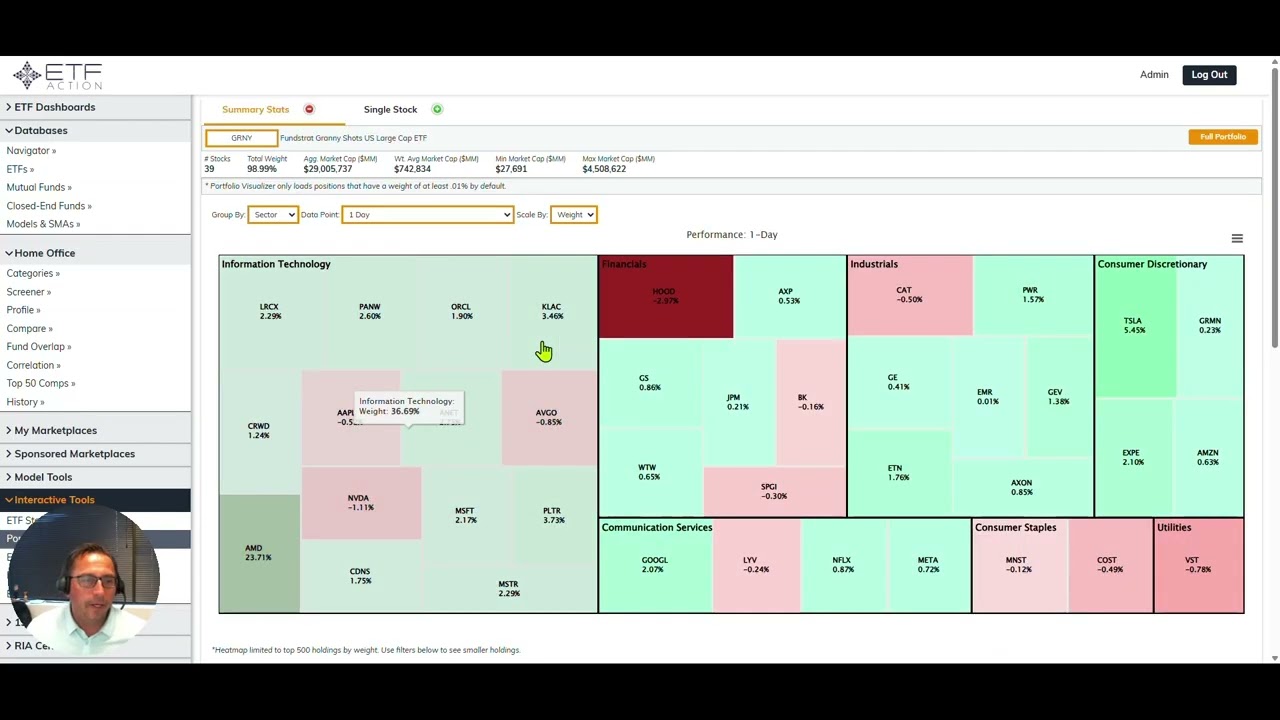Open the Group By Sector dropdown
Image resolution: width=1280 pixels, height=720 pixels.
click(x=273, y=214)
